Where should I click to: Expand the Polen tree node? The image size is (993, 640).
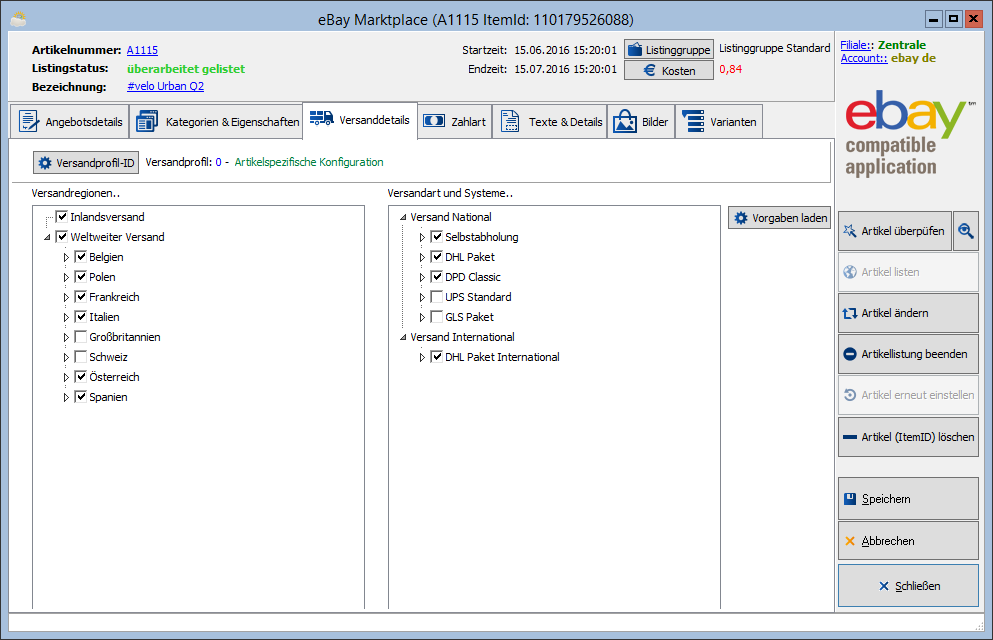coord(66,277)
